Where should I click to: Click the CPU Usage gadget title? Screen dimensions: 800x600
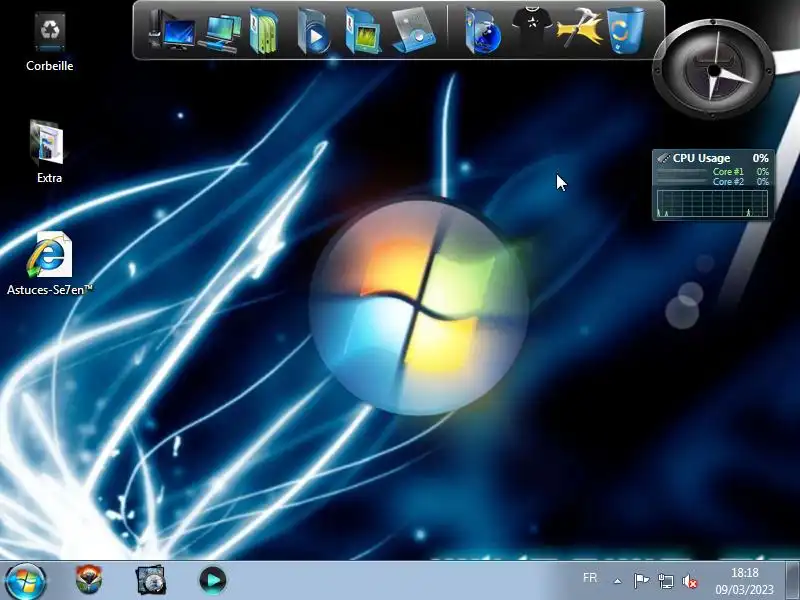[x=701, y=158]
